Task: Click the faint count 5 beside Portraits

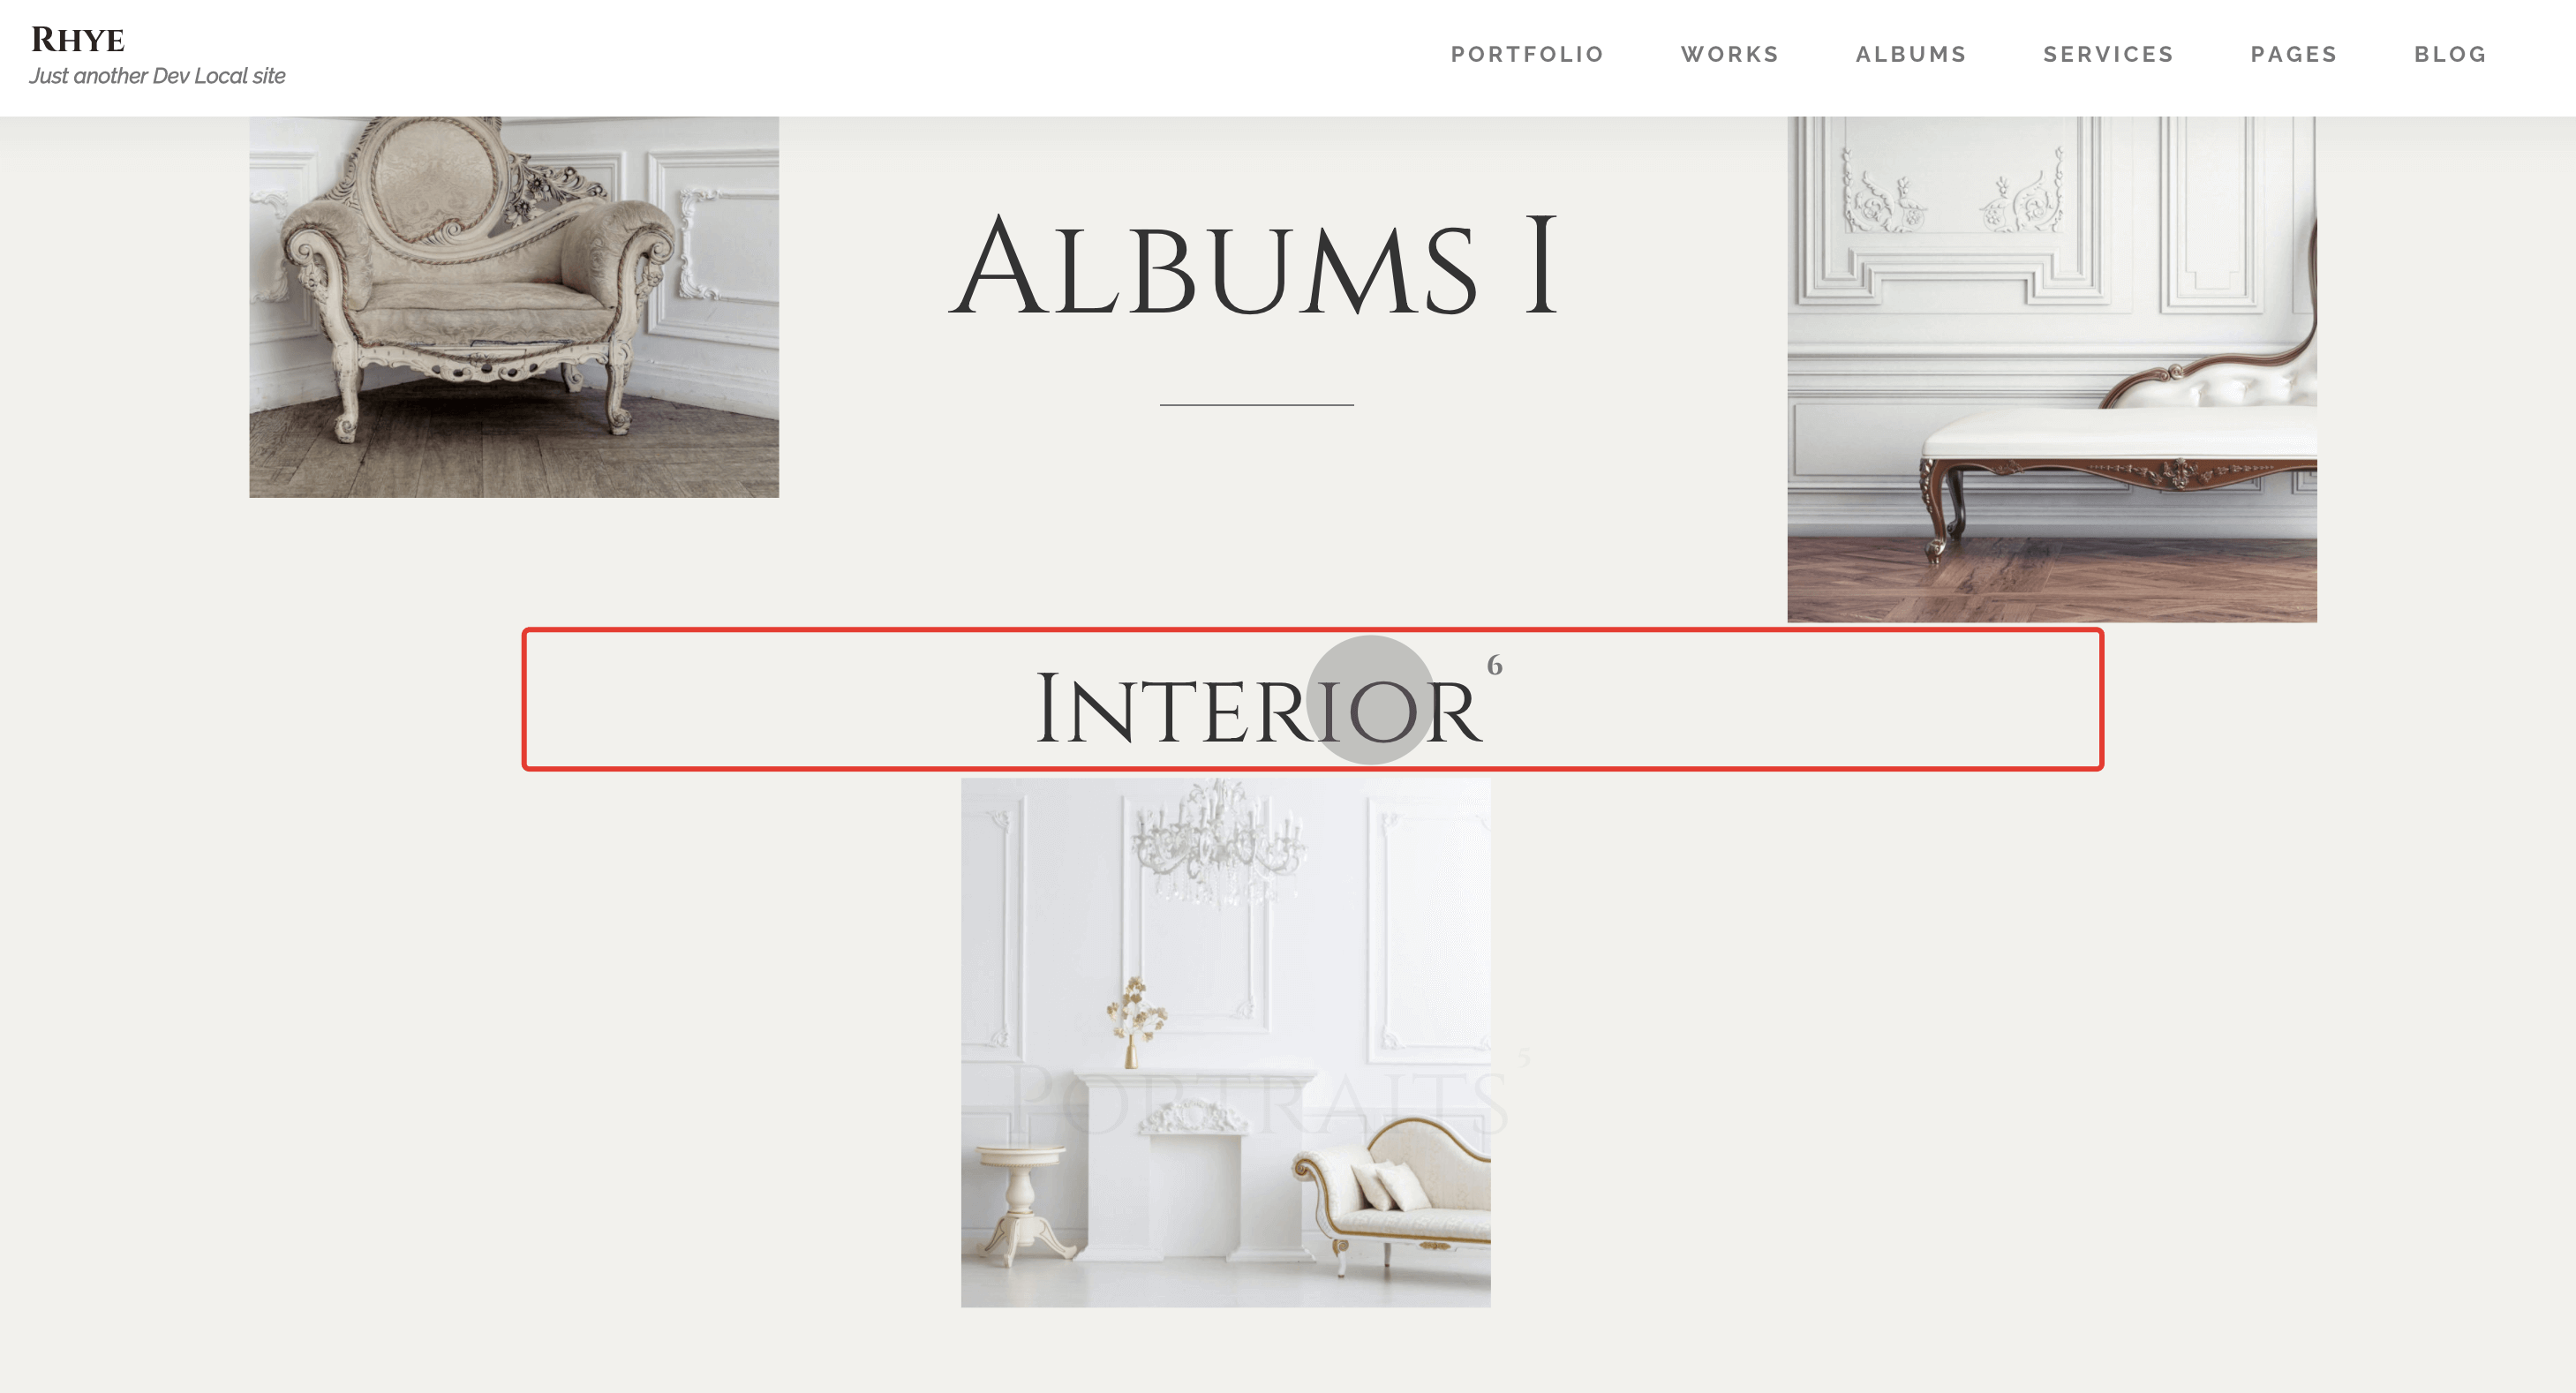Action: click(1524, 1057)
